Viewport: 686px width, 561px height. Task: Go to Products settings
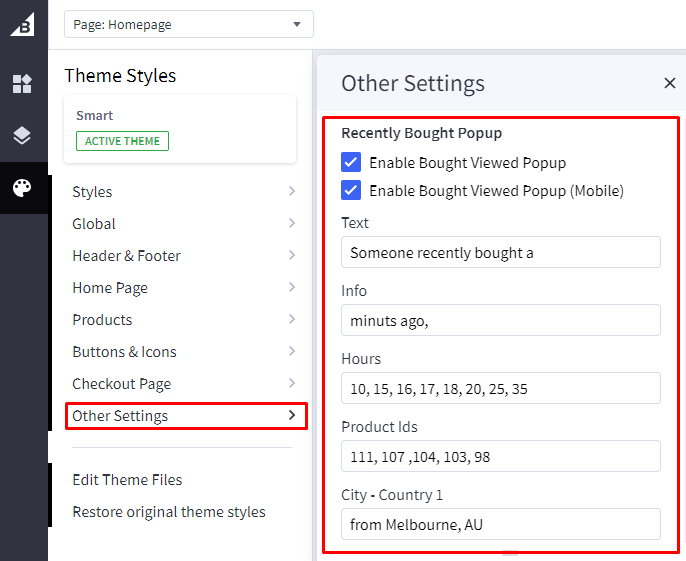point(102,320)
